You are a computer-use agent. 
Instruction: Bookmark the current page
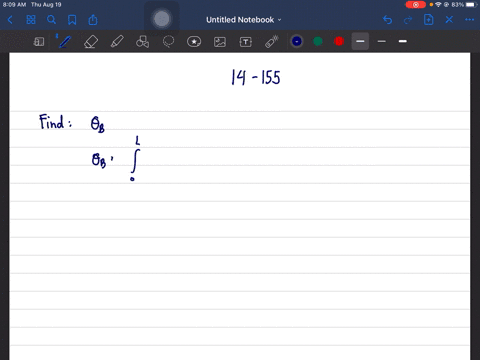72,20
